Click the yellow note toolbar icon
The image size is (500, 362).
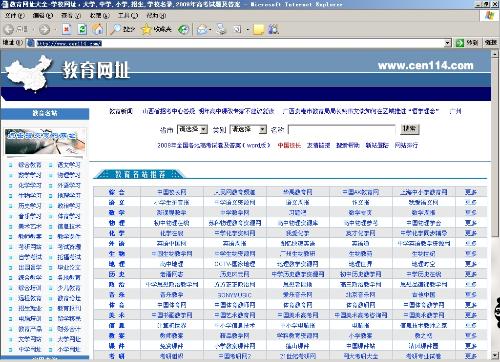coord(259,30)
